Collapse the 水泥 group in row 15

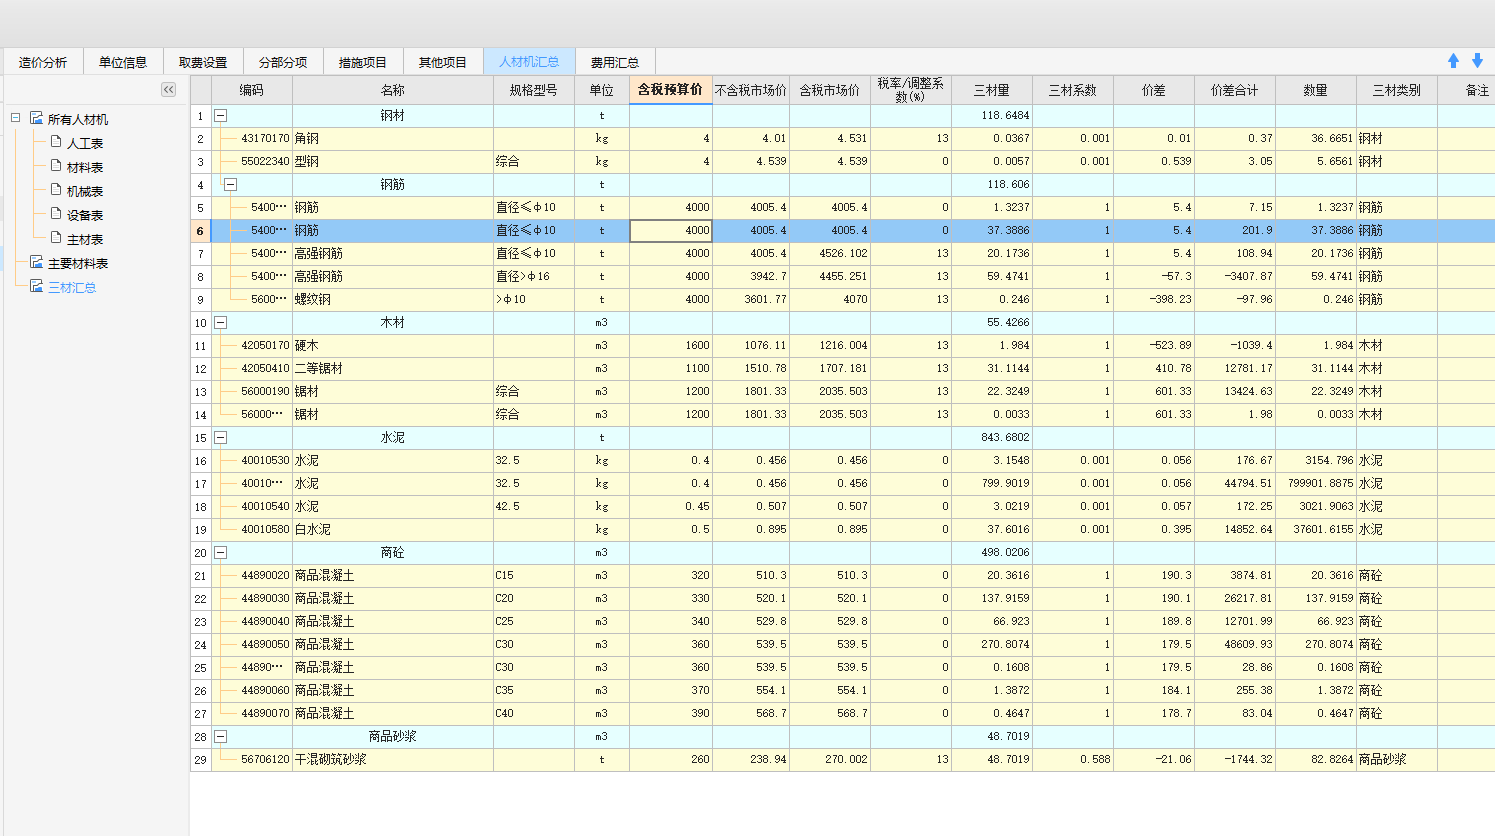tap(221, 438)
